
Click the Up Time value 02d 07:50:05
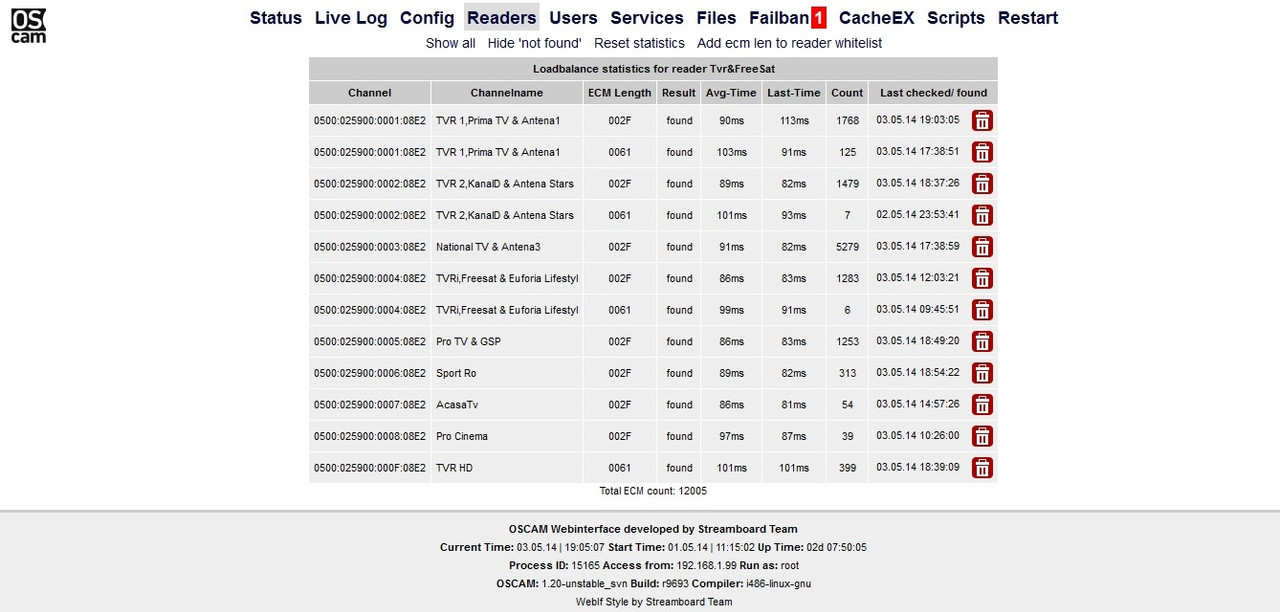(x=834, y=547)
